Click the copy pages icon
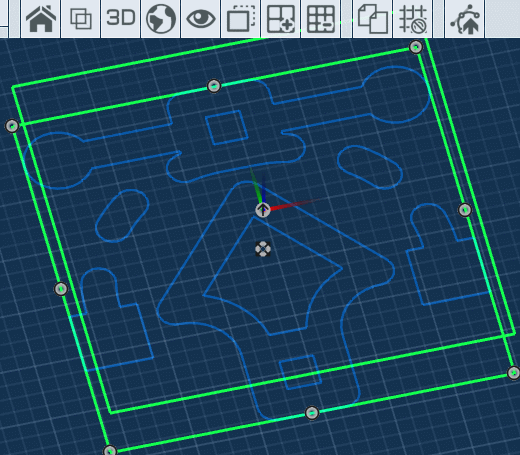520x455 pixels. pyautogui.click(x=373, y=19)
